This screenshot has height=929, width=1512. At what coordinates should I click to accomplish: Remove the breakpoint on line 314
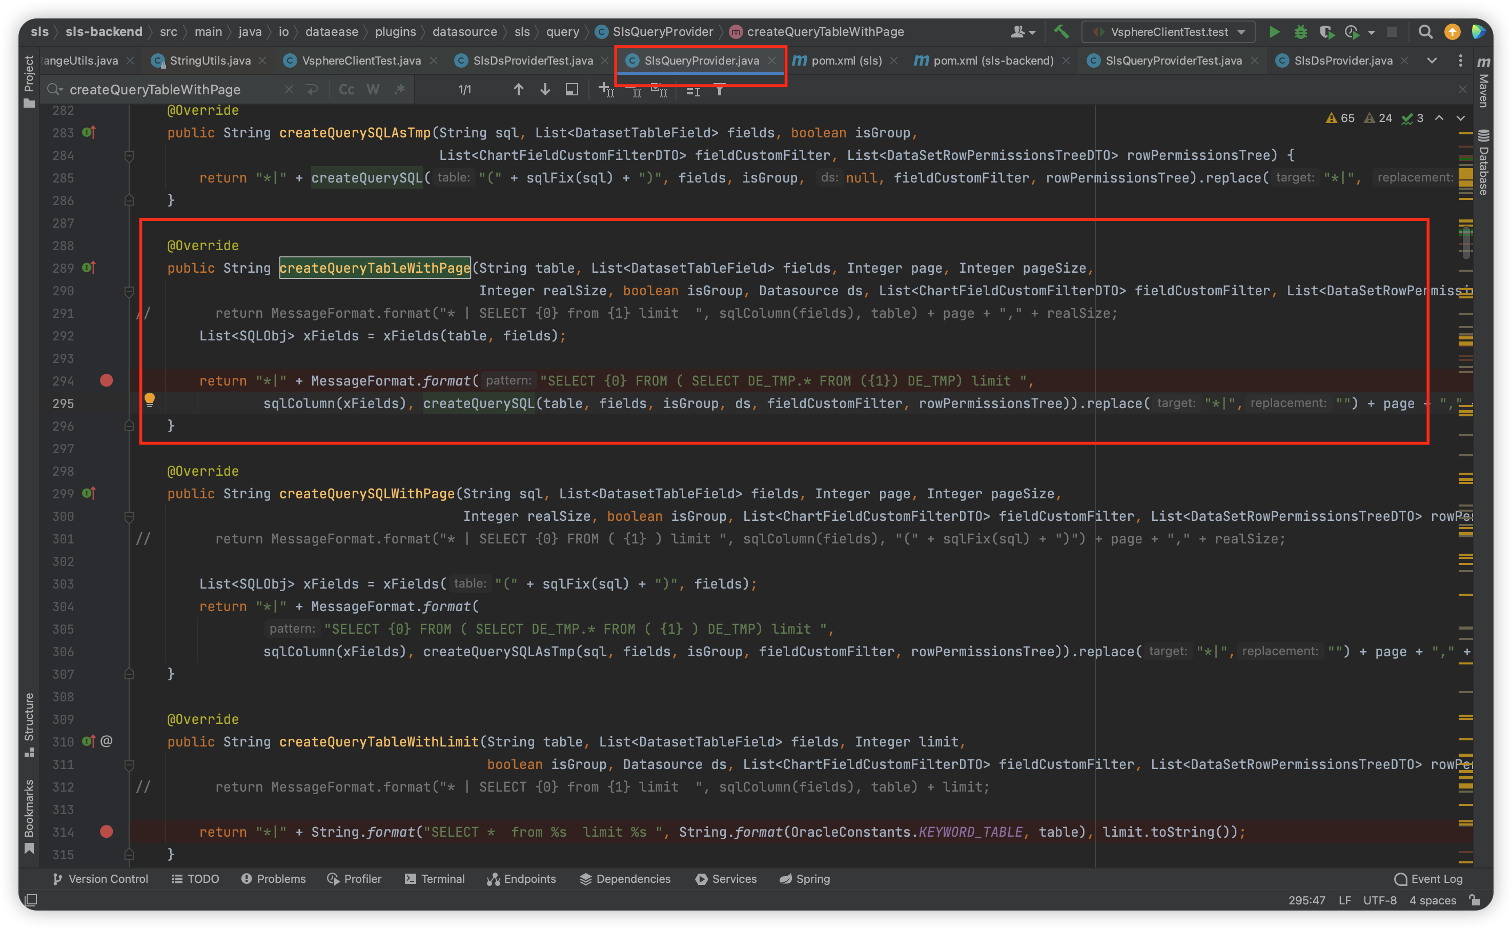tap(107, 831)
